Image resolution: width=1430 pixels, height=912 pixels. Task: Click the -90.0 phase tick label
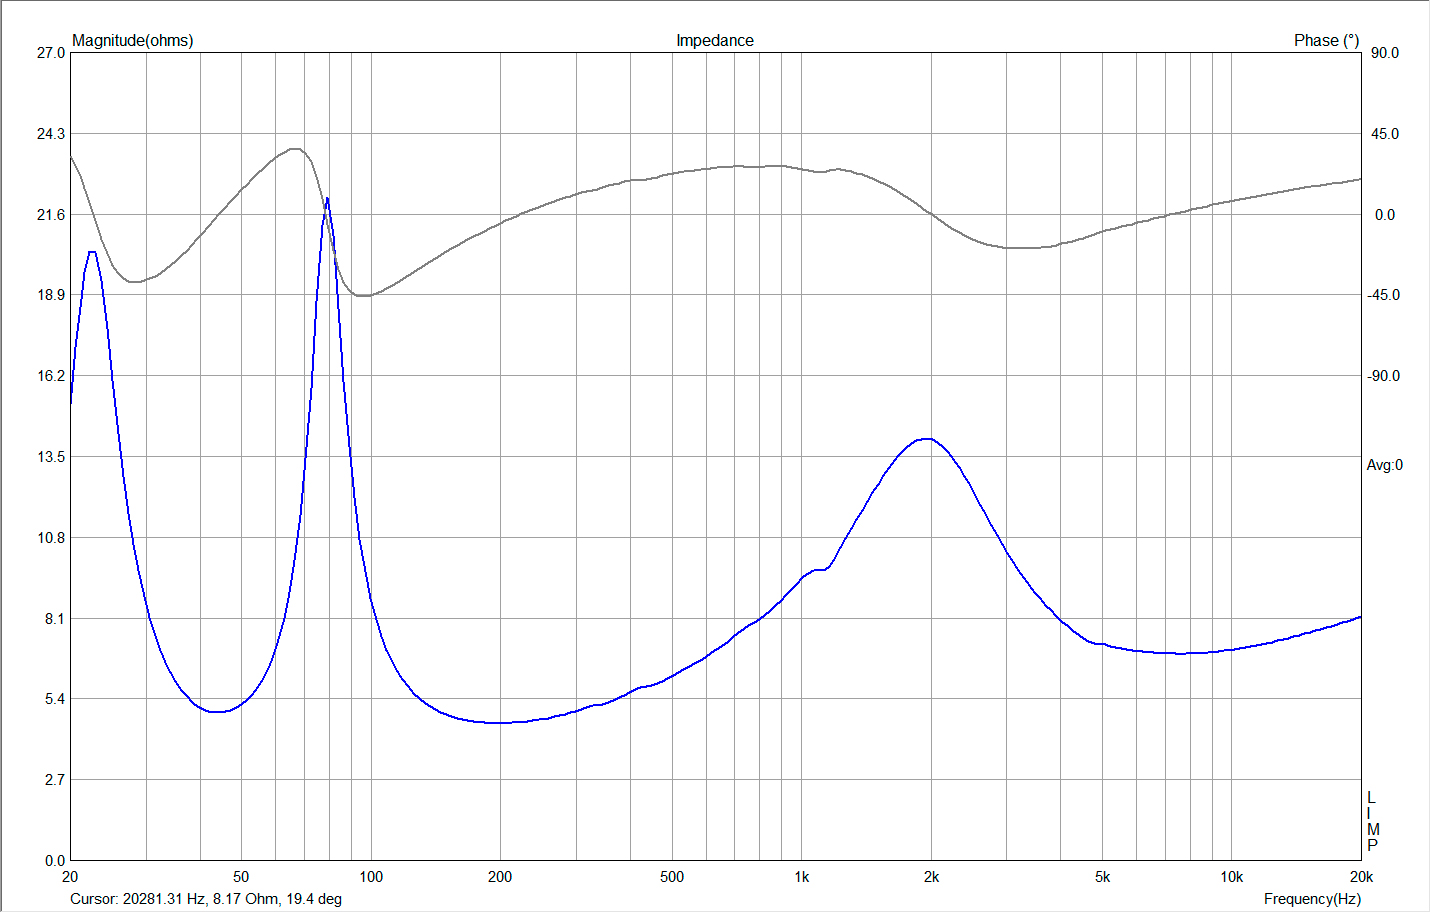click(x=1384, y=376)
